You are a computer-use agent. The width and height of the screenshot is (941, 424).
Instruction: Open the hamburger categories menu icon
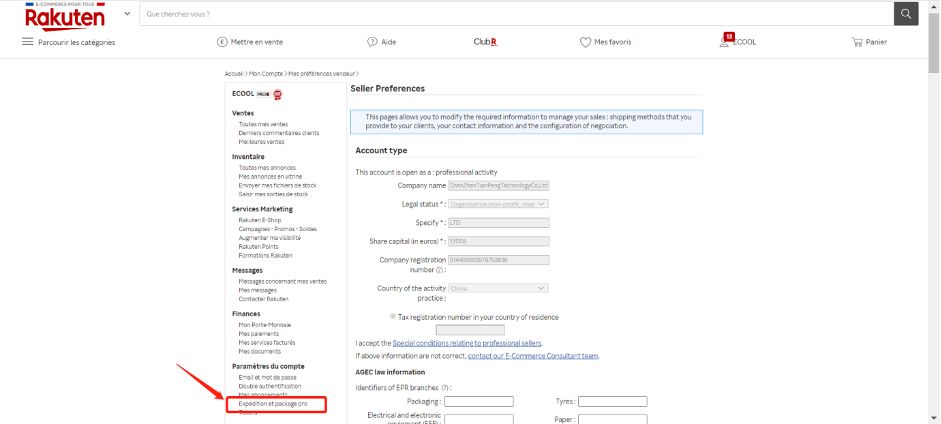28,42
